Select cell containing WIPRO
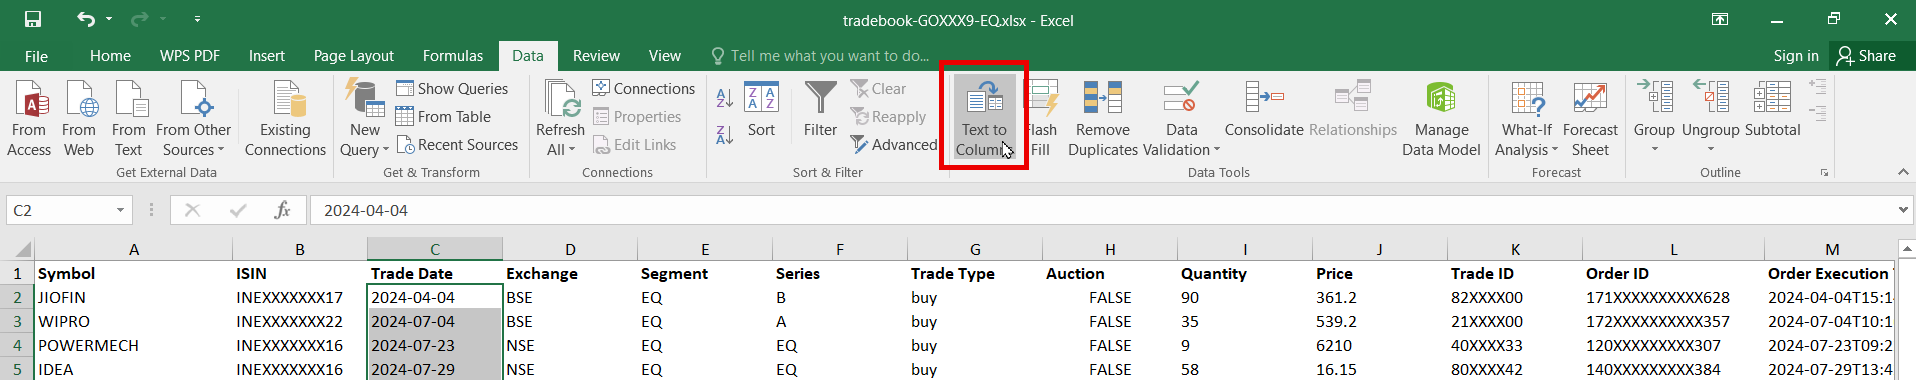The height and width of the screenshot is (380, 1916). point(133,321)
